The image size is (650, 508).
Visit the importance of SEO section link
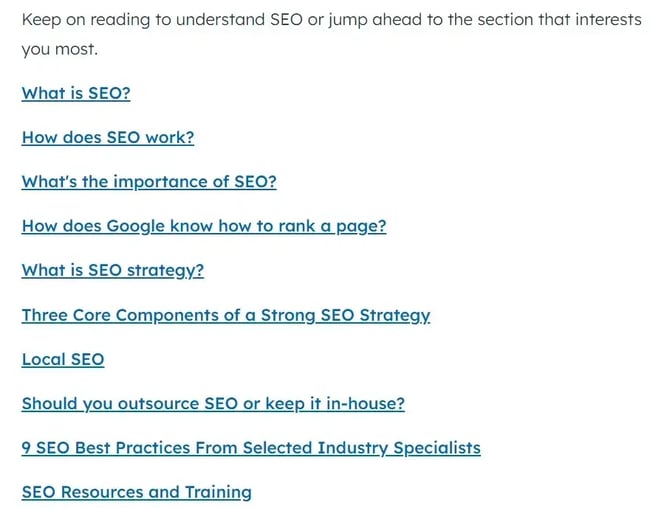[x=149, y=181]
